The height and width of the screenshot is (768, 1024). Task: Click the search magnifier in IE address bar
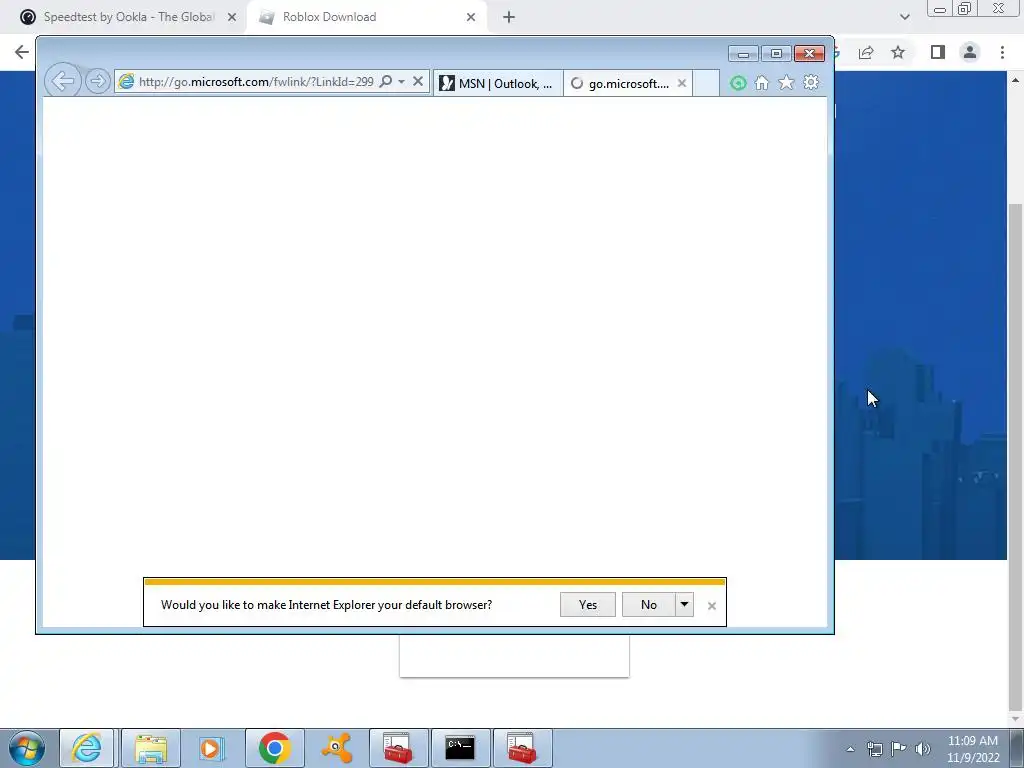[386, 82]
